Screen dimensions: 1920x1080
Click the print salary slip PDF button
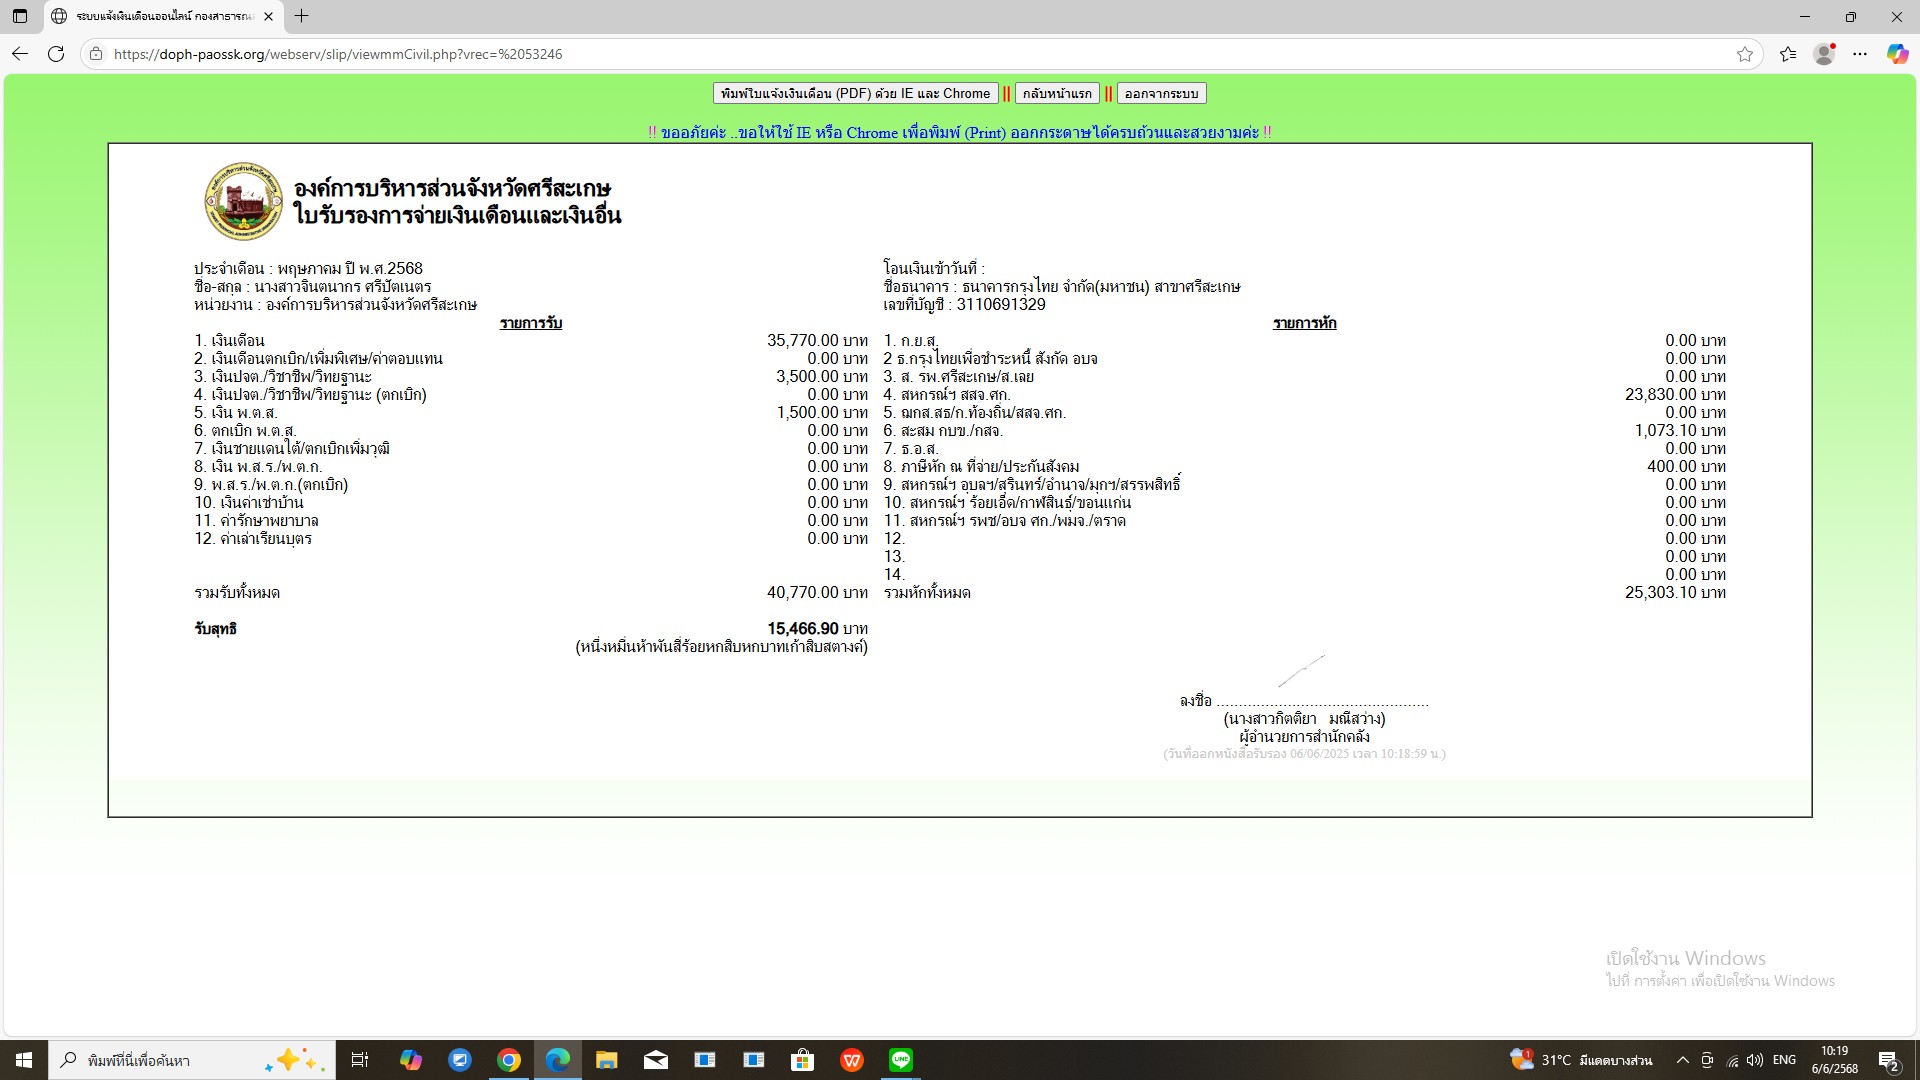[855, 93]
